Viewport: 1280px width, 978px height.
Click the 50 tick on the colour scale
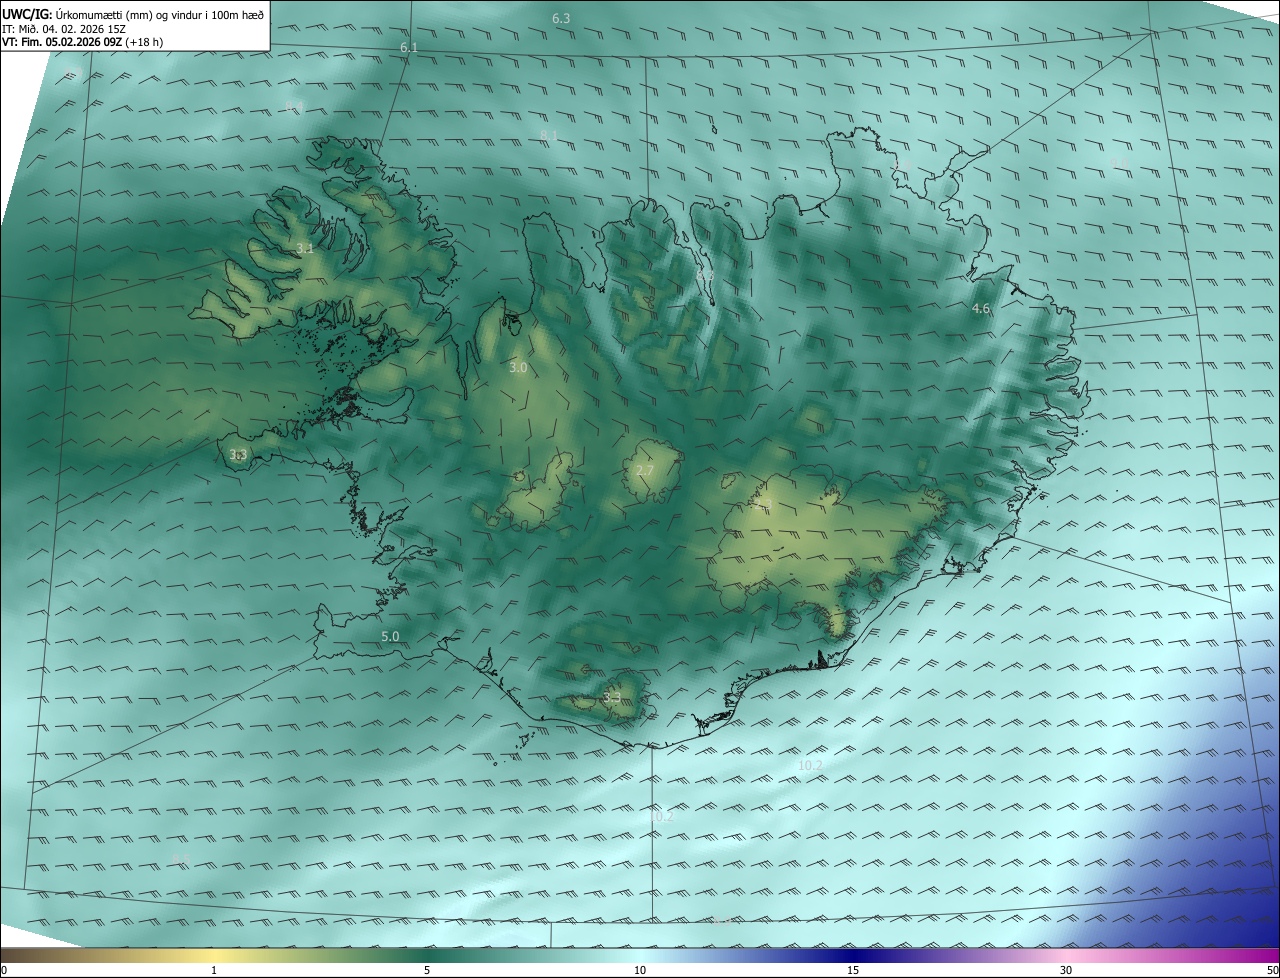1272,970
